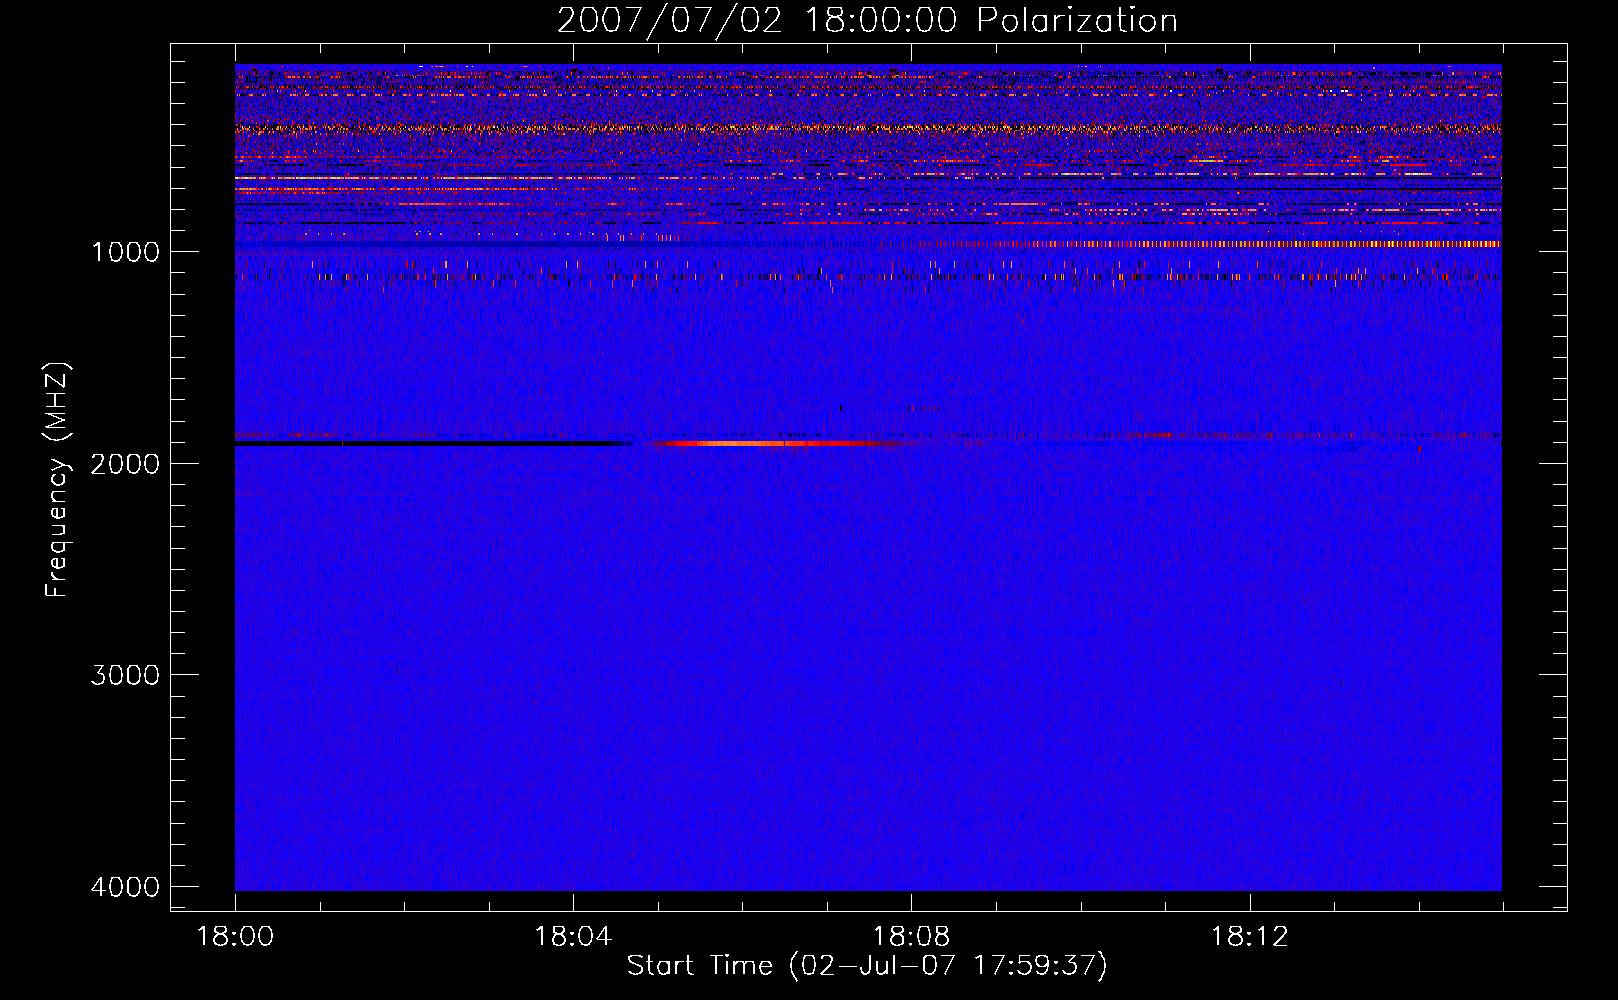
Task: Click the 1000 frequency tick label
Action: 125,252
